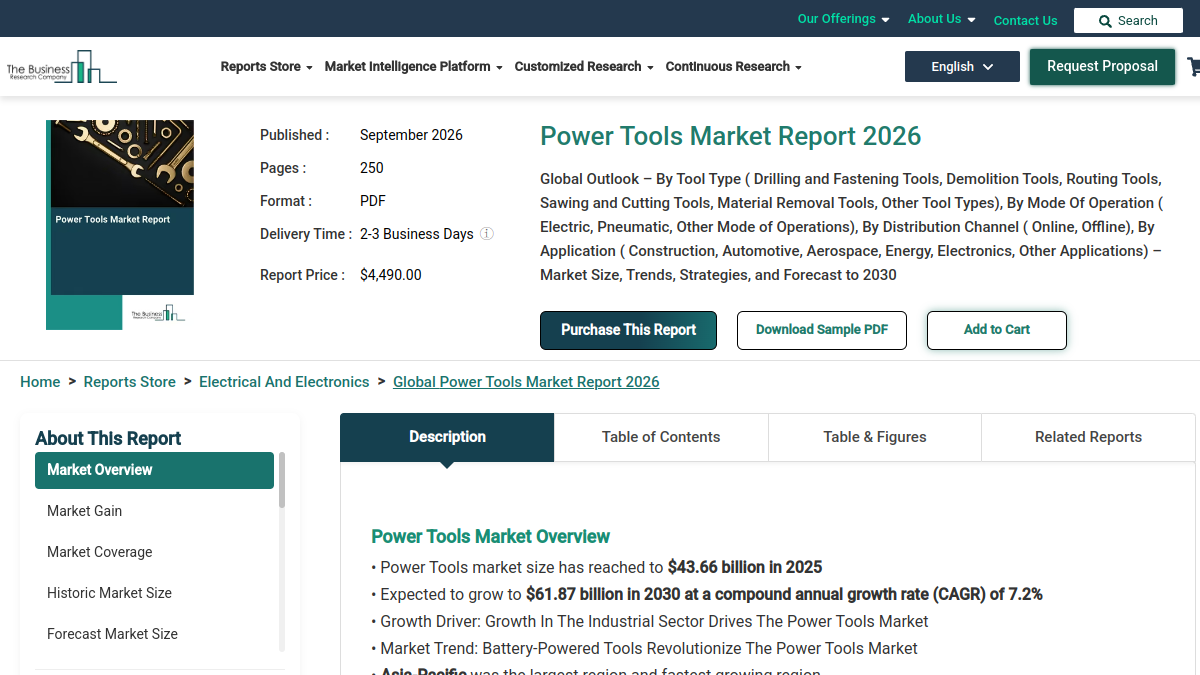Open the shopping cart icon
The image size is (1200, 675).
pyautogui.click(x=1194, y=67)
